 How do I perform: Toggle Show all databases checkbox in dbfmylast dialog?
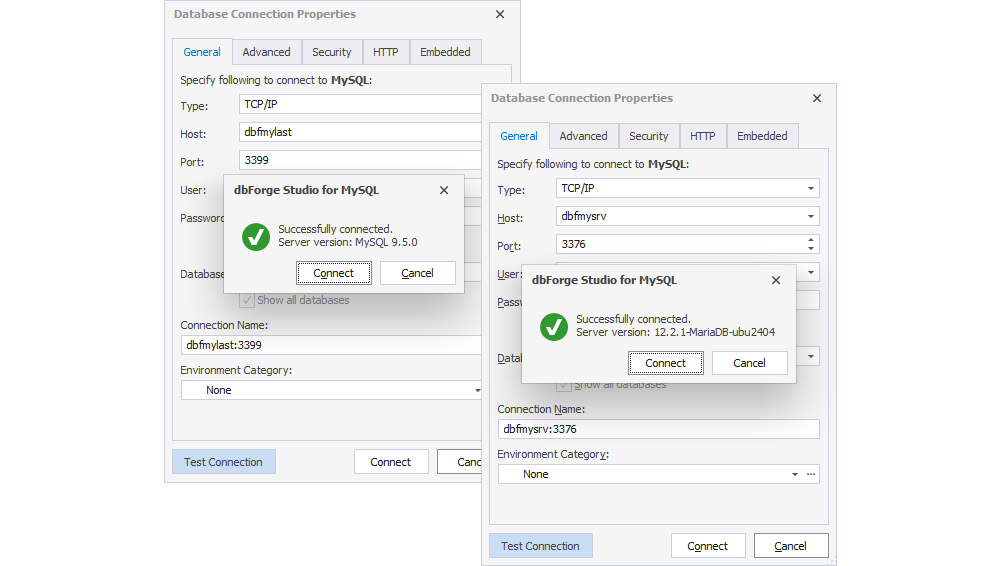pos(246,300)
